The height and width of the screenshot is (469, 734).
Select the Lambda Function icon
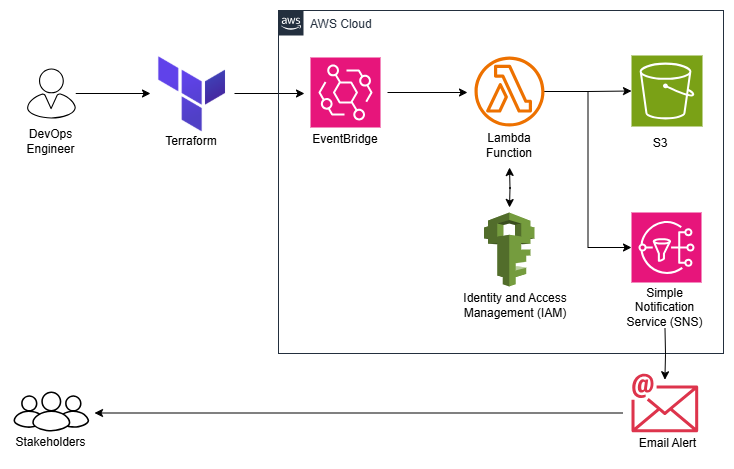point(509,92)
